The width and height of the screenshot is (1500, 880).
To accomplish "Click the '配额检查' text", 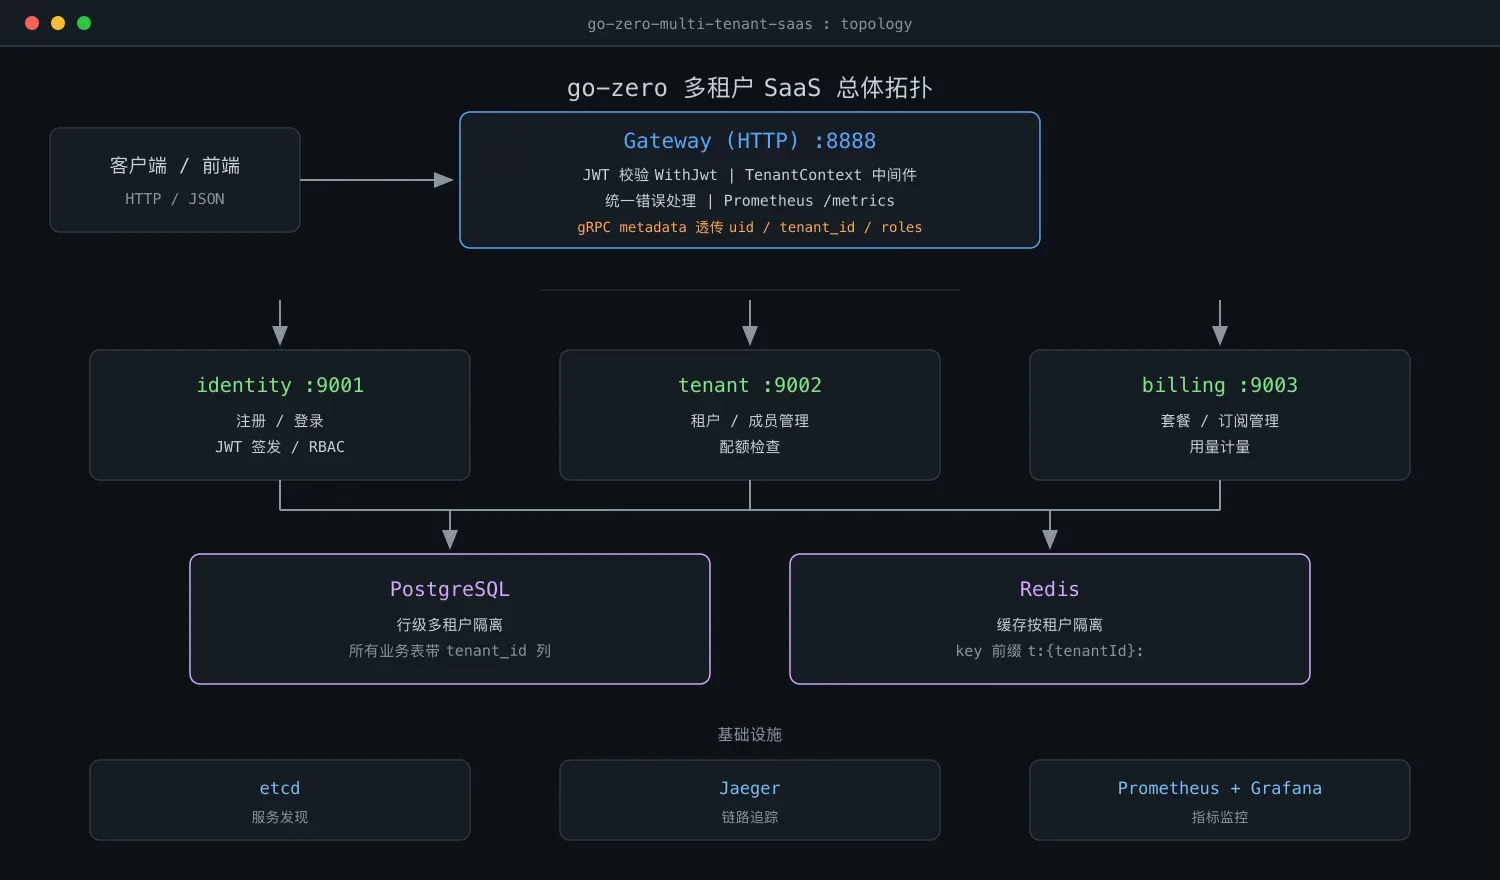I will (x=750, y=447).
